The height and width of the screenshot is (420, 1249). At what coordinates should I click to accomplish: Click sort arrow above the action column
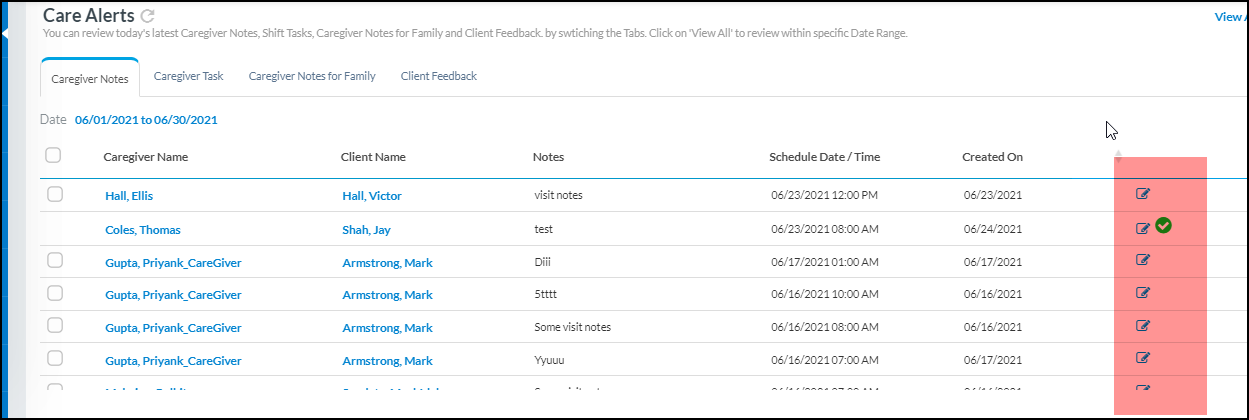click(x=1118, y=155)
